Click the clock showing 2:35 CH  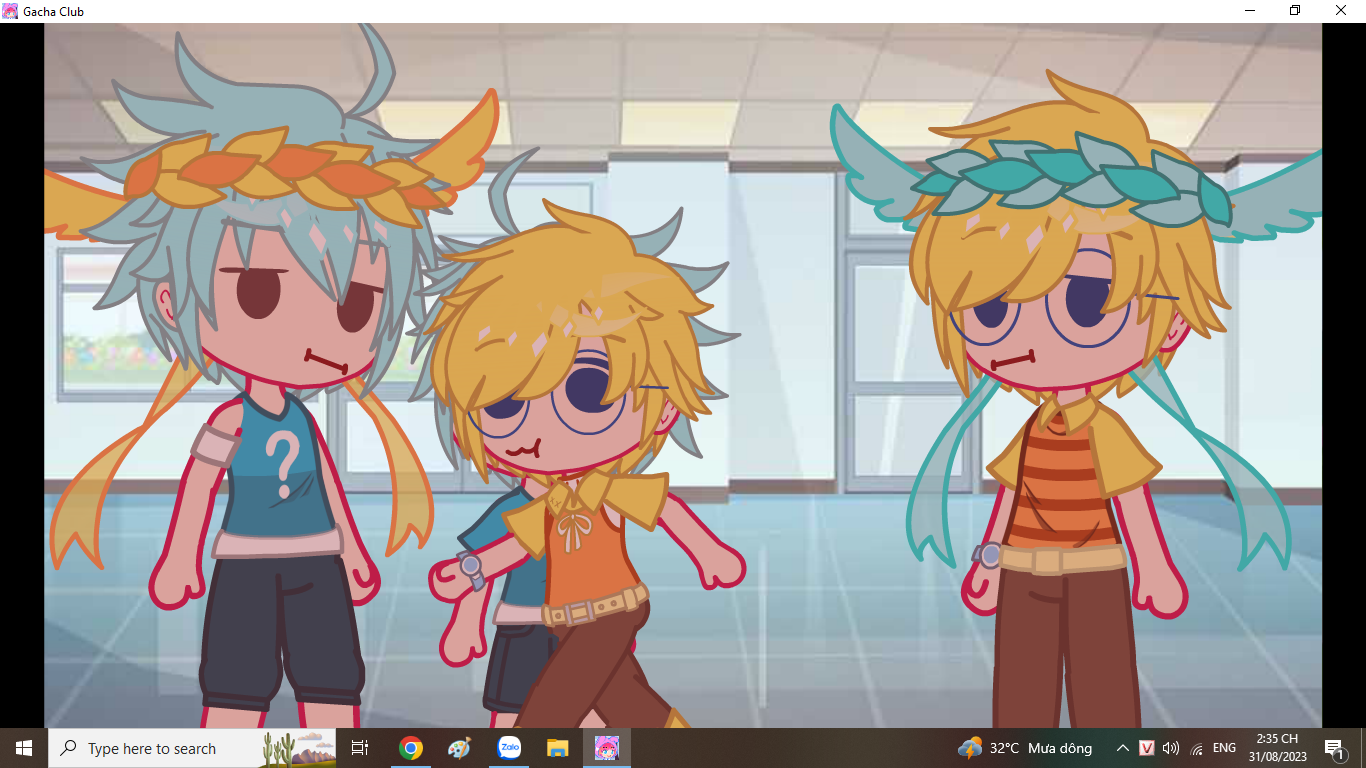1277,748
